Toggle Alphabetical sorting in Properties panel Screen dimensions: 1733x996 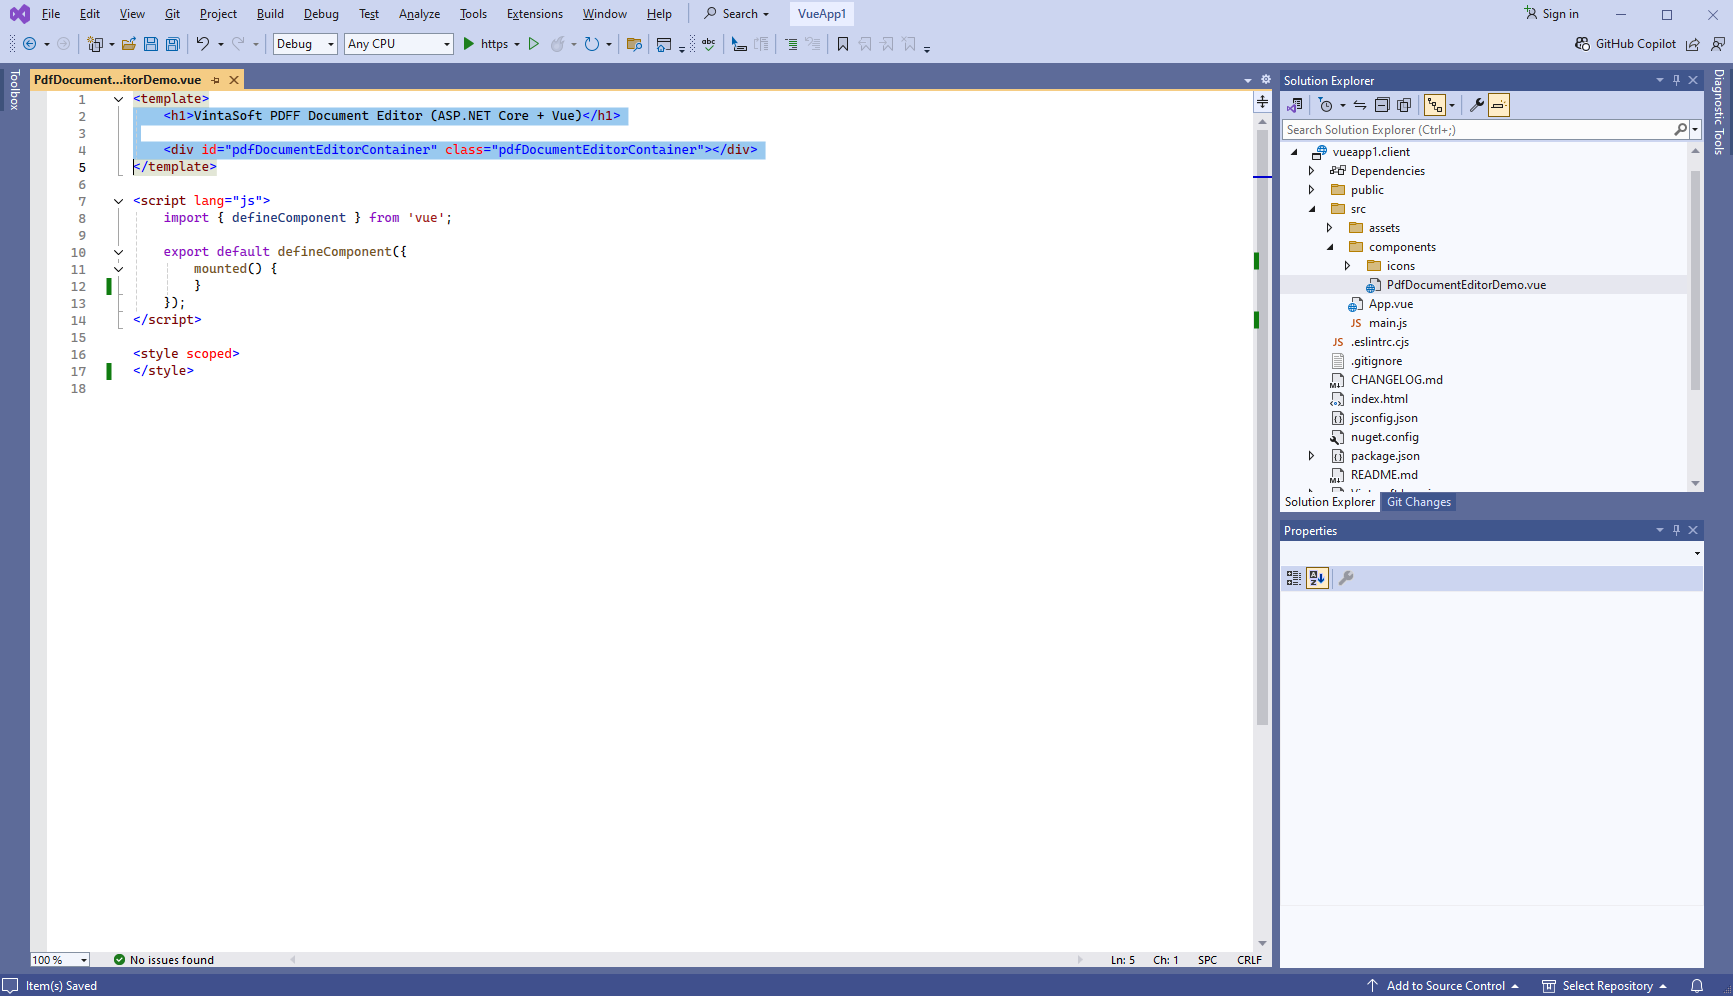tap(1317, 578)
